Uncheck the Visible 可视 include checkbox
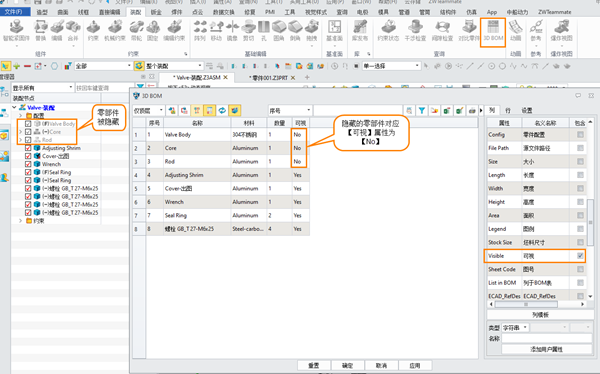This screenshot has width=600, height=374. 580,256
